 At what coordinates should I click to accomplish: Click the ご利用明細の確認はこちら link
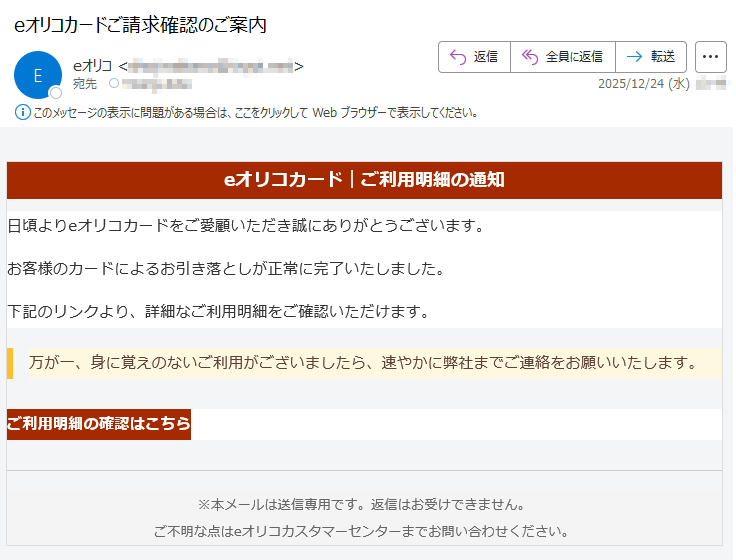(98, 423)
